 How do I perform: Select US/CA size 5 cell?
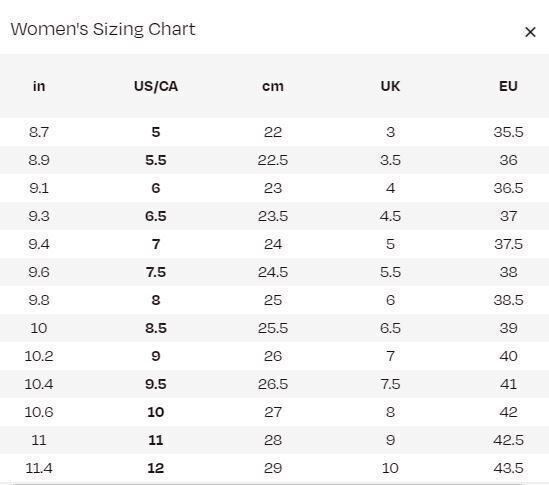pyautogui.click(x=156, y=132)
